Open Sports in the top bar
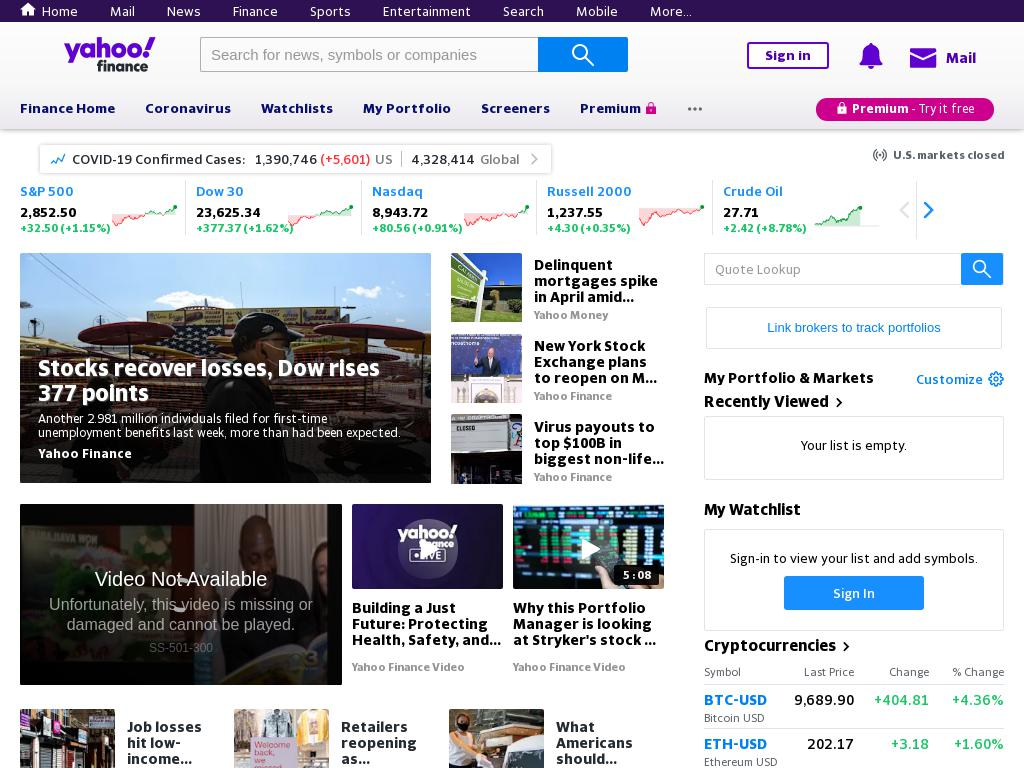This screenshot has width=1024, height=768. point(330,11)
